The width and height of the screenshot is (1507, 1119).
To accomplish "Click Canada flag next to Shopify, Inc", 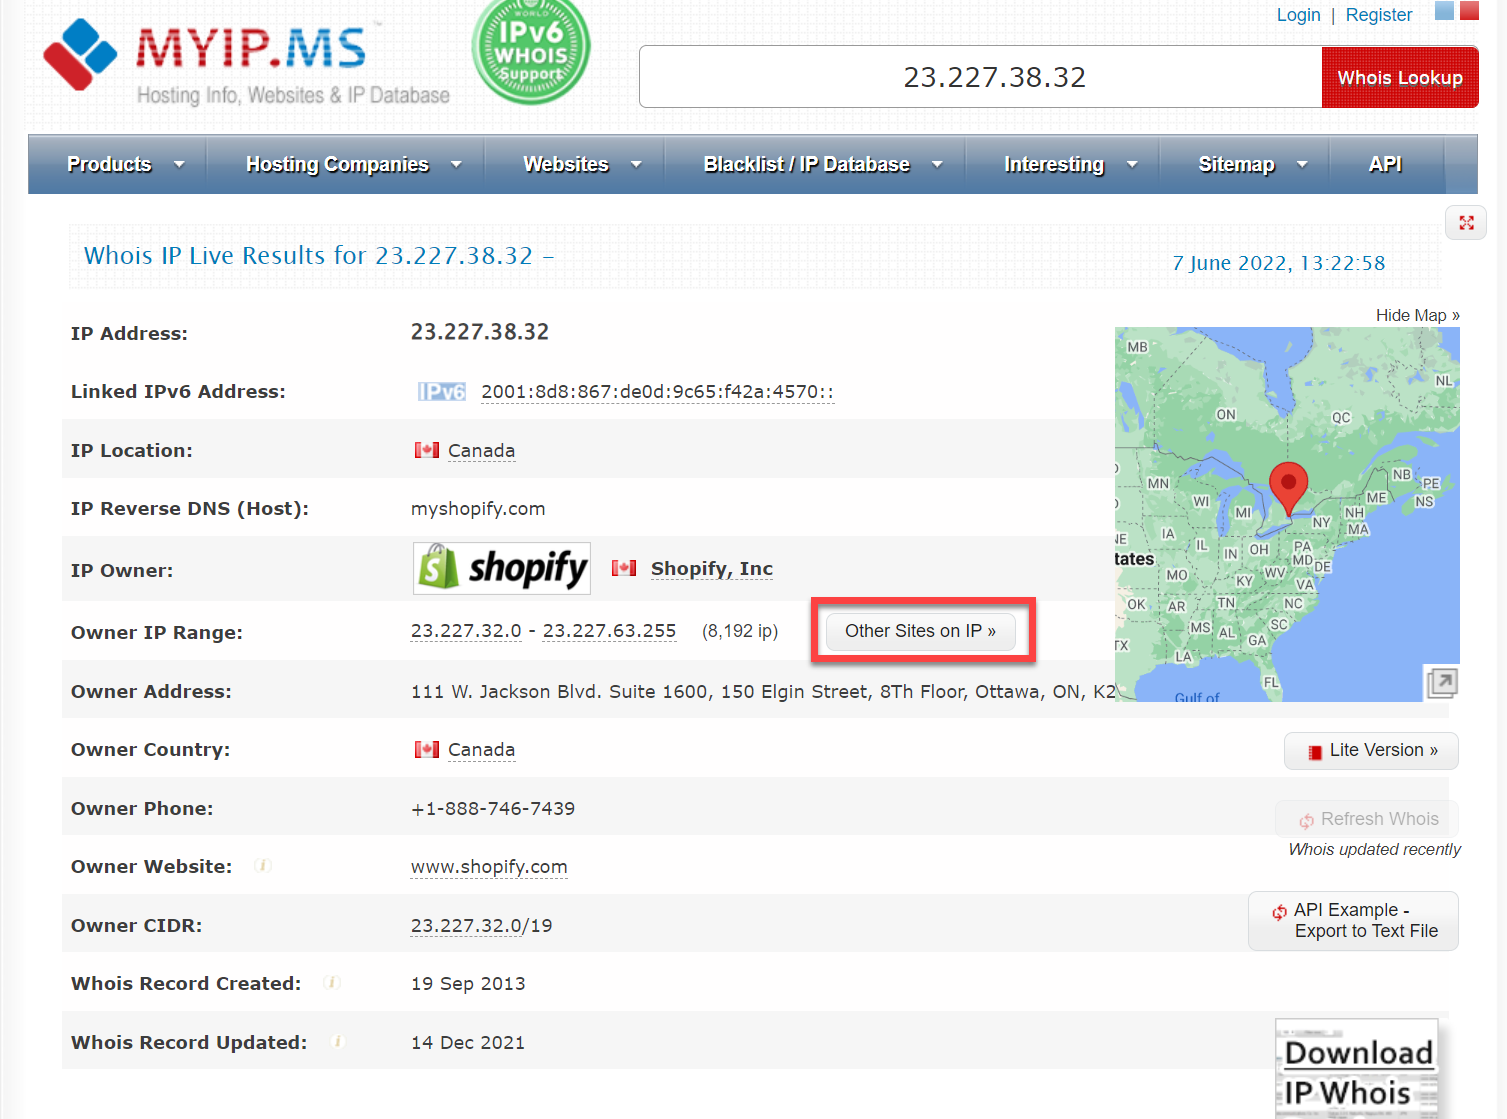I will click(x=624, y=568).
